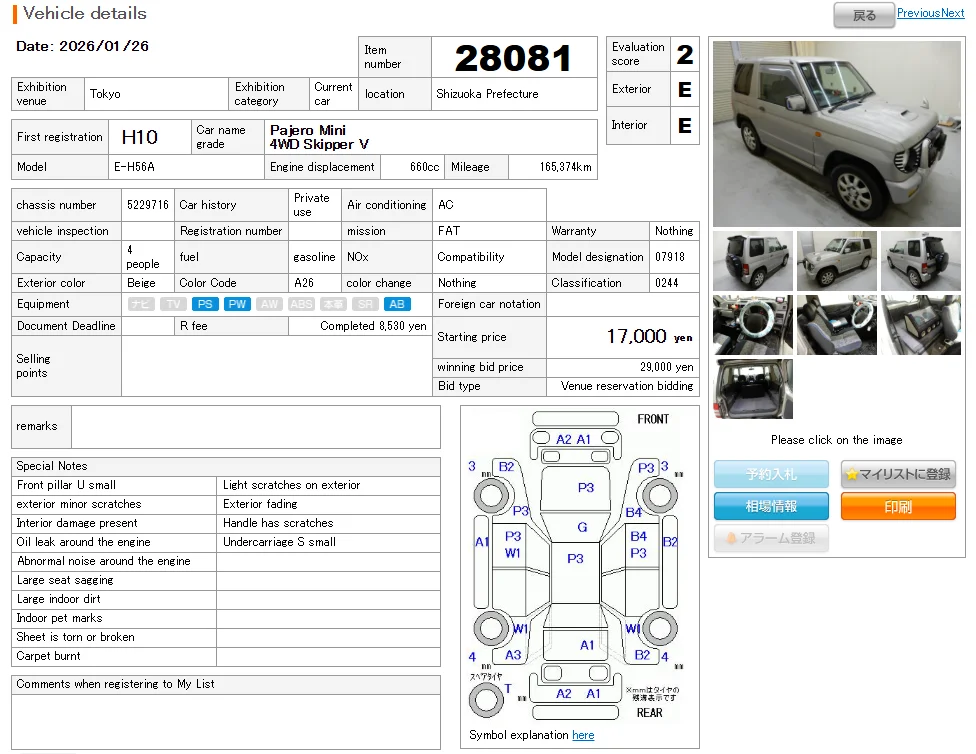
Task: Click the model value E-H56A
Action: 134,167
